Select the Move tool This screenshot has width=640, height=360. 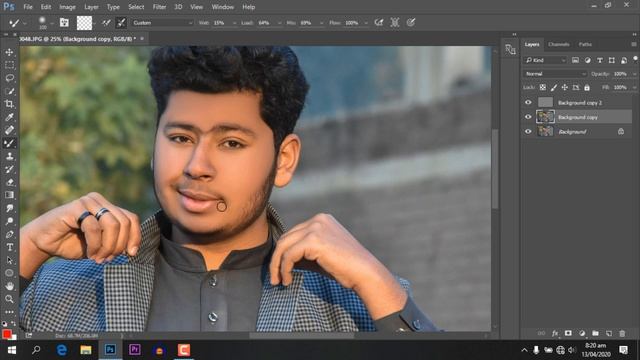[x=9, y=52]
